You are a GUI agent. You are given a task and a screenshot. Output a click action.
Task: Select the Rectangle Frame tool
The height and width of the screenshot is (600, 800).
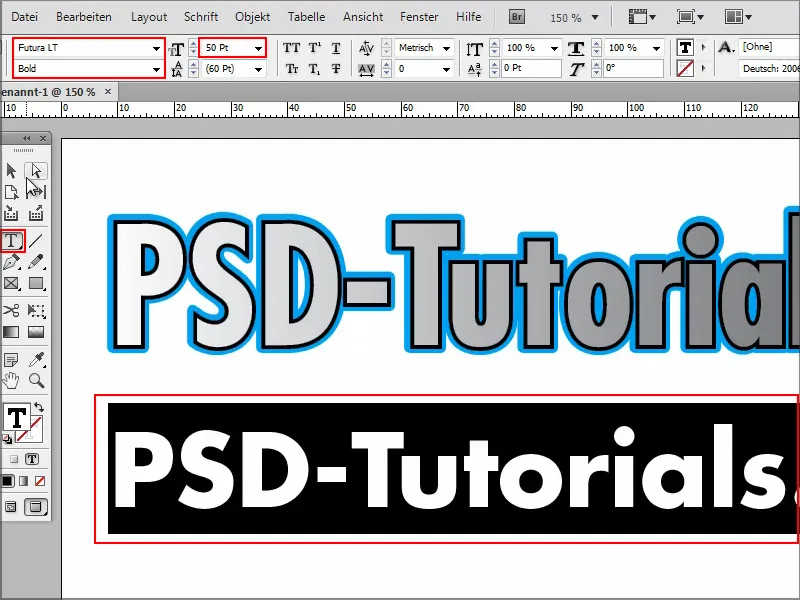tap(11, 284)
